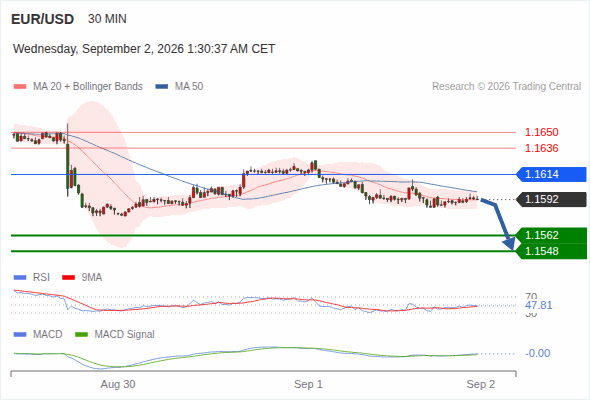Select the 1.1592 current price tag
This screenshot has width=590, height=400.
point(551,199)
